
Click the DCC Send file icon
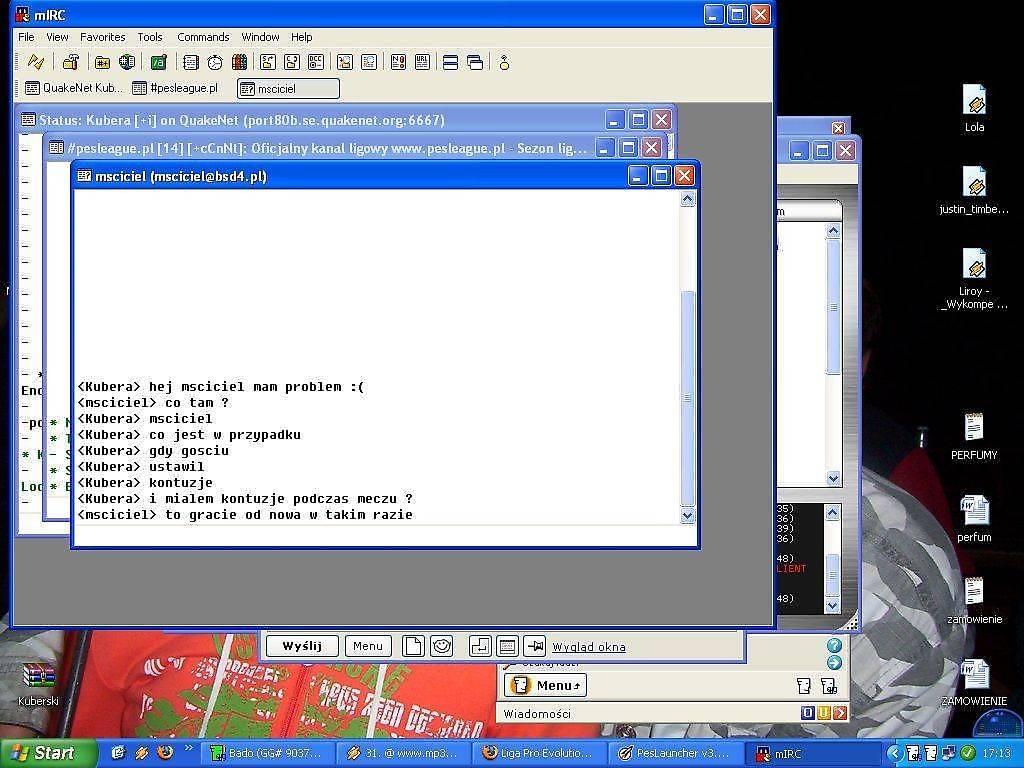(x=268, y=62)
